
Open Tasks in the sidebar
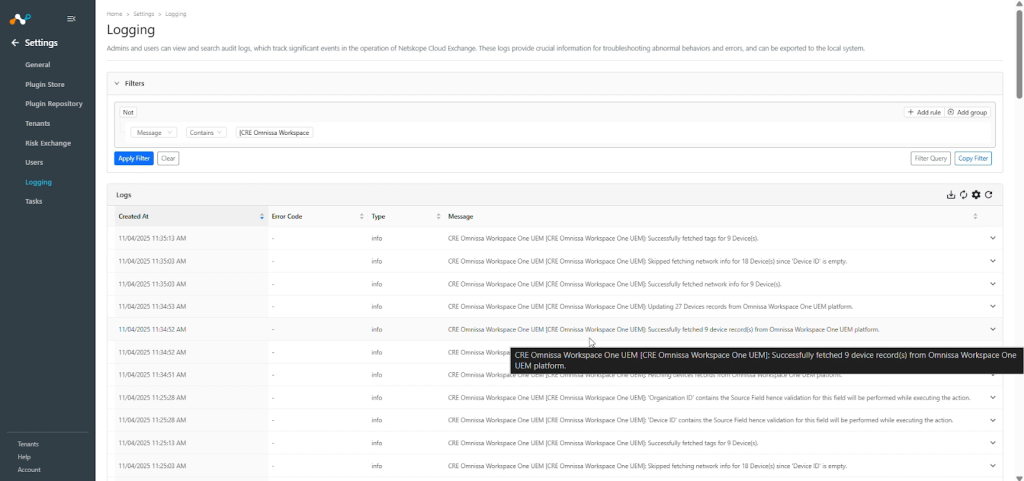point(34,201)
